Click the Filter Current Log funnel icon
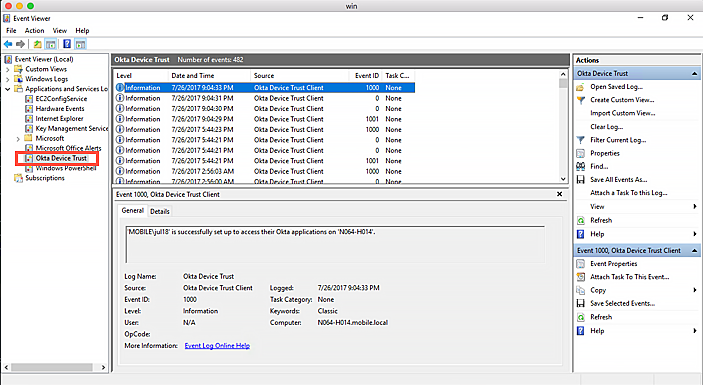The height and width of the screenshot is (385, 703). coord(581,140)
